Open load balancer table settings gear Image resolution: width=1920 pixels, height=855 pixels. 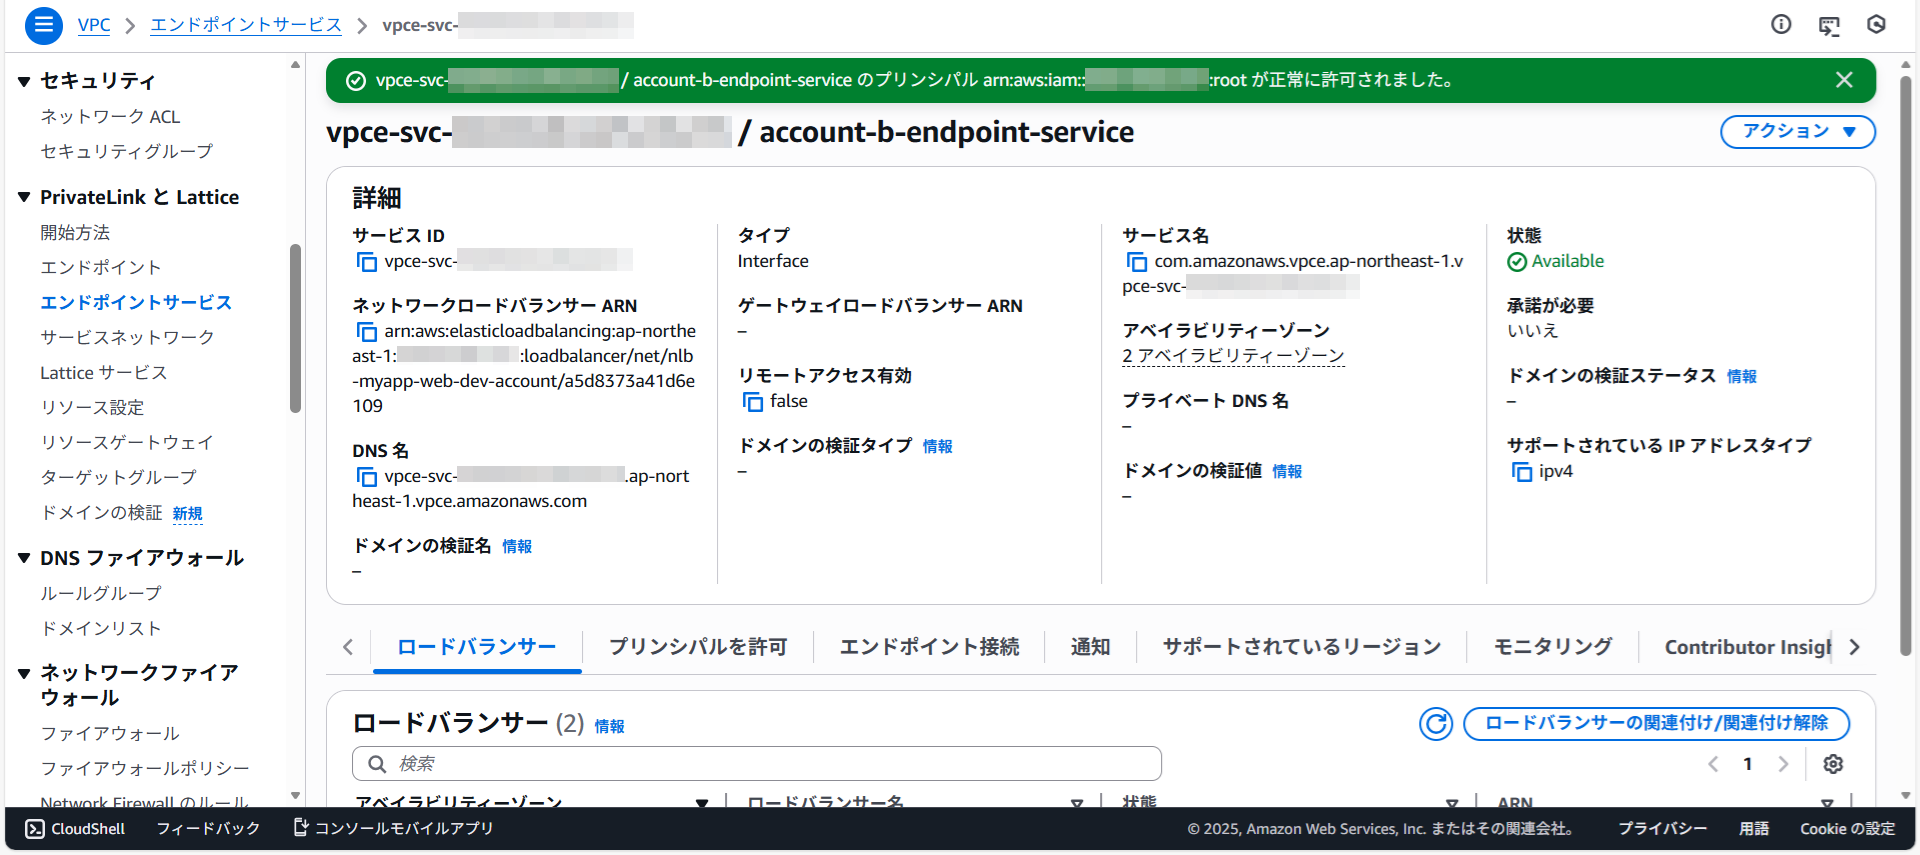click(x=1832, y=764)
